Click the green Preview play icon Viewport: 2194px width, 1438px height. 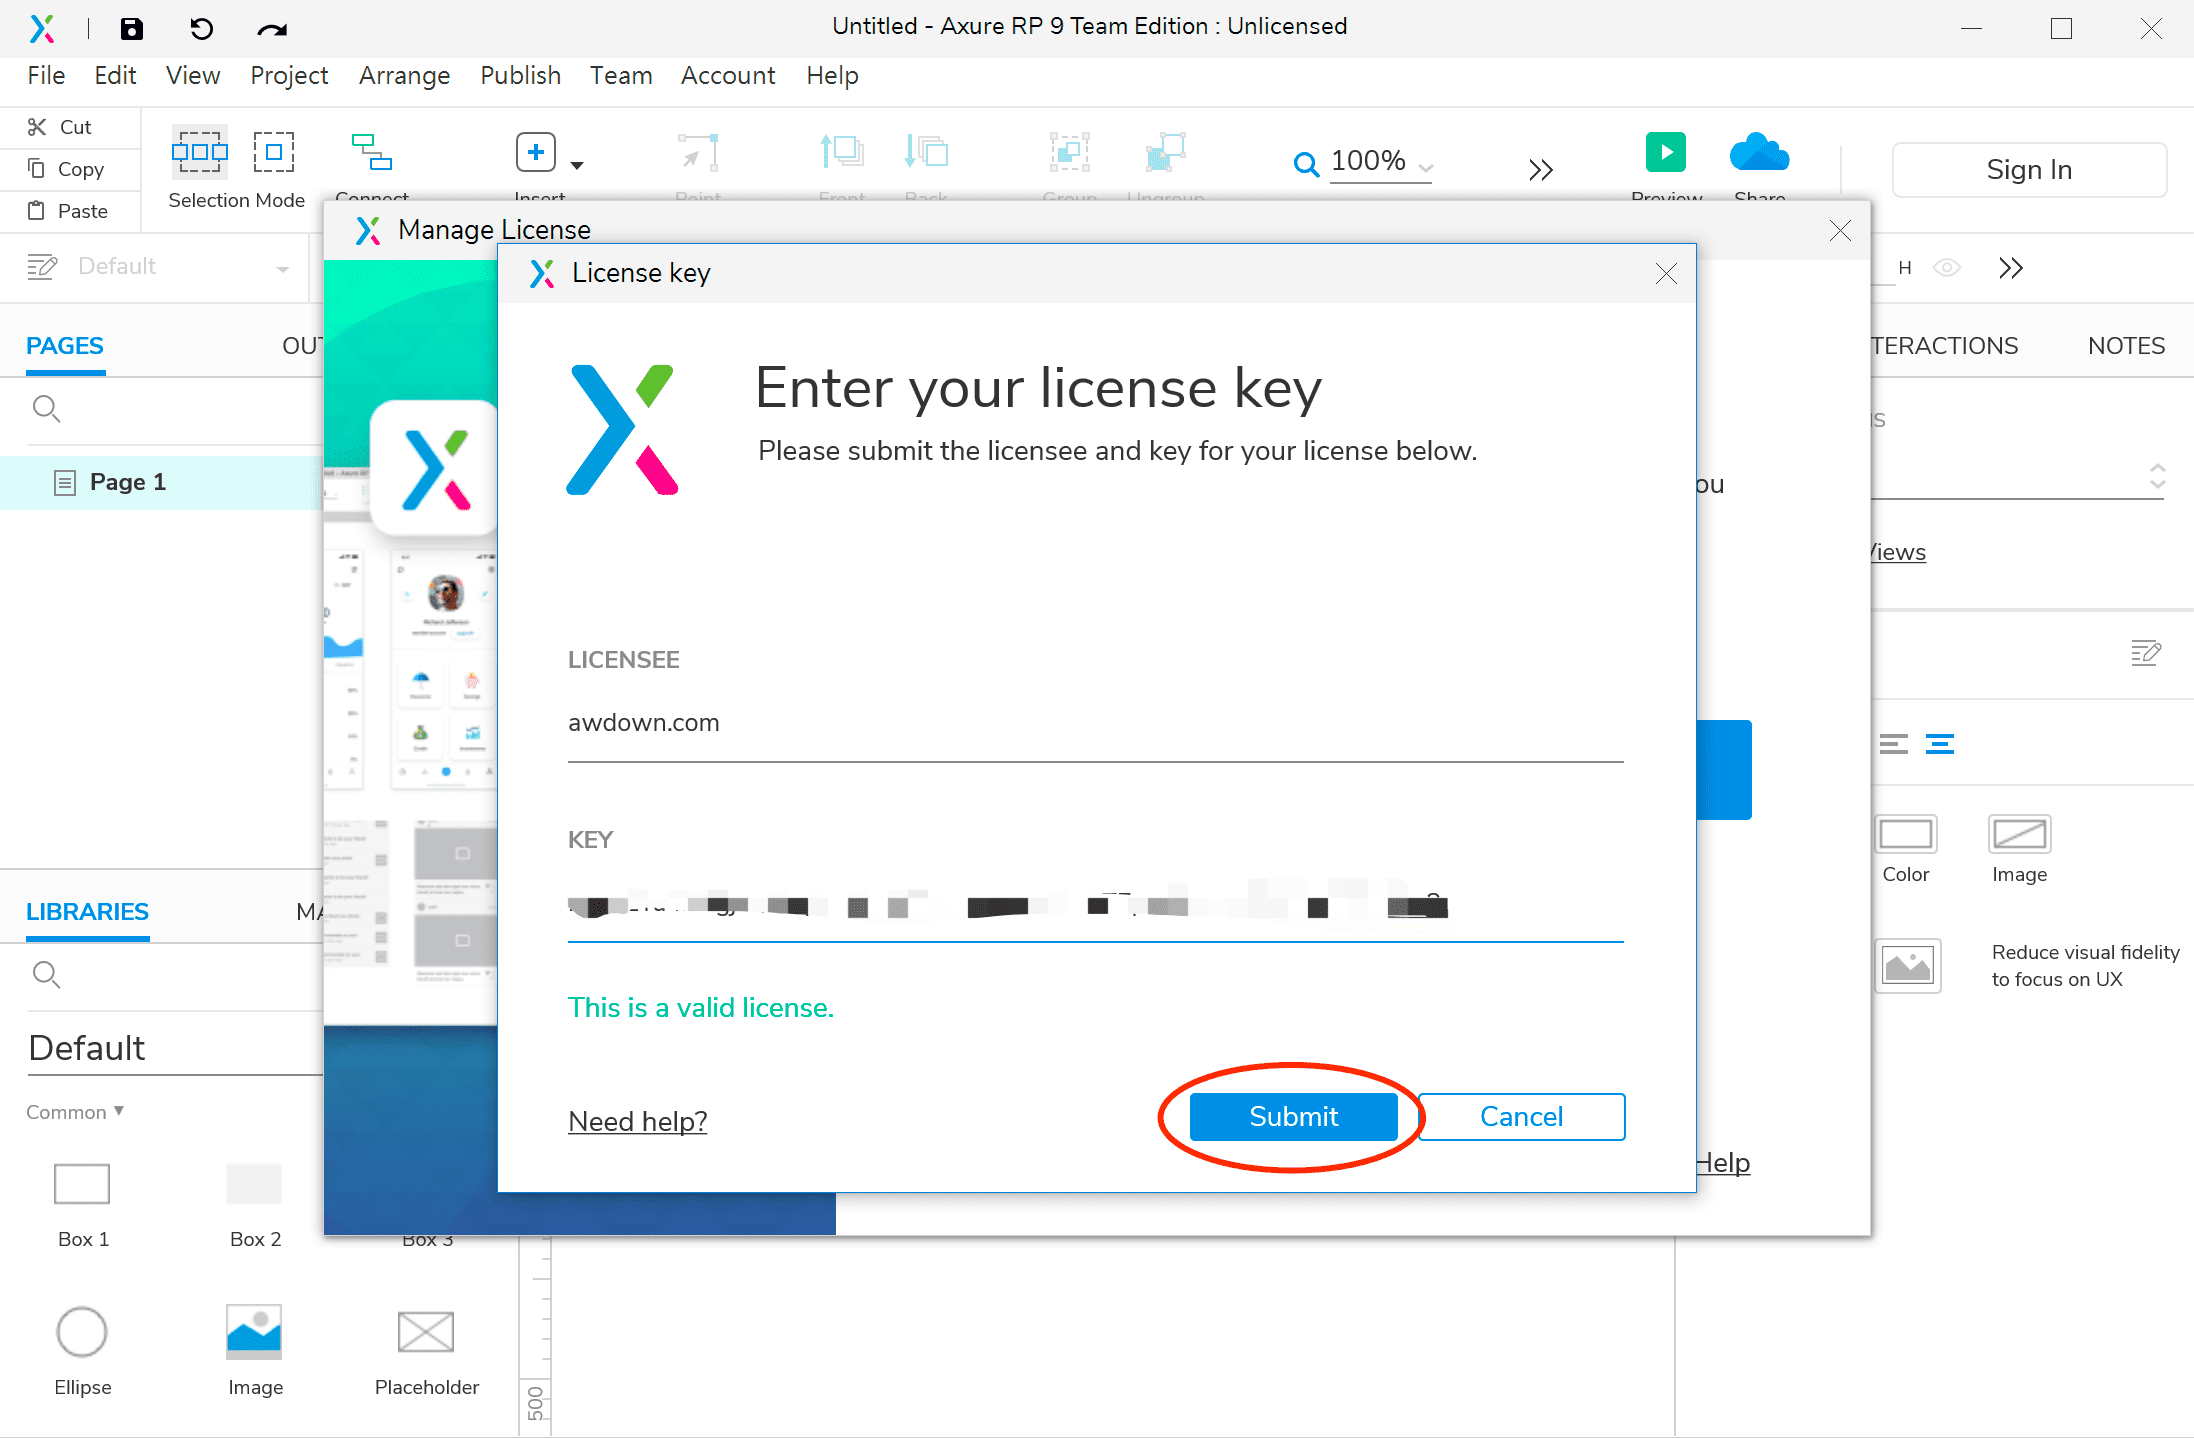tap(1665, 152)
